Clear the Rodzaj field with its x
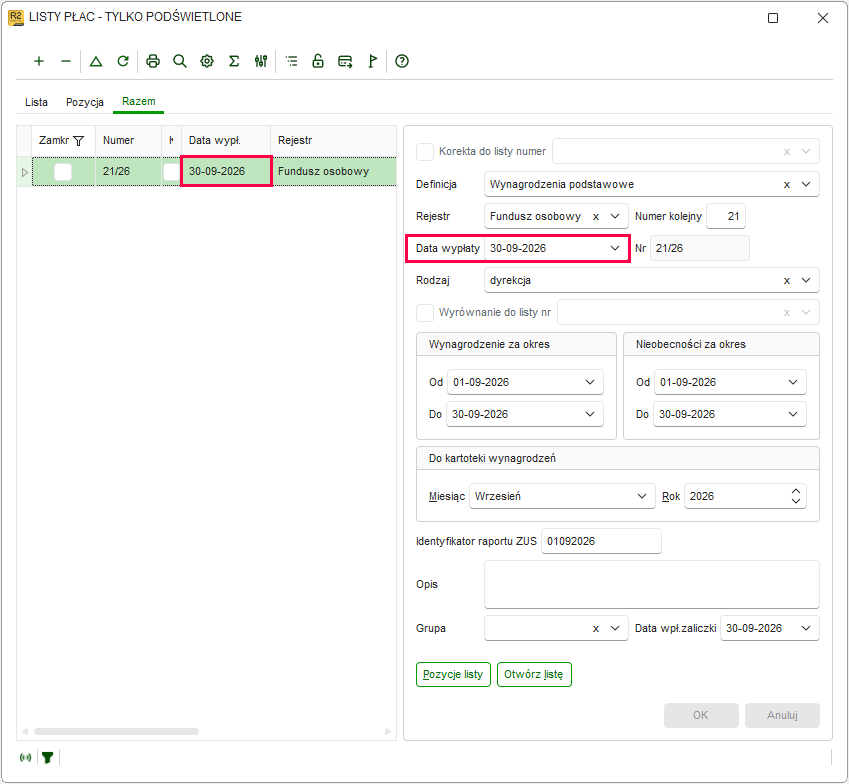The width and height of the screenshot is (849, 784). pos(787,280)
